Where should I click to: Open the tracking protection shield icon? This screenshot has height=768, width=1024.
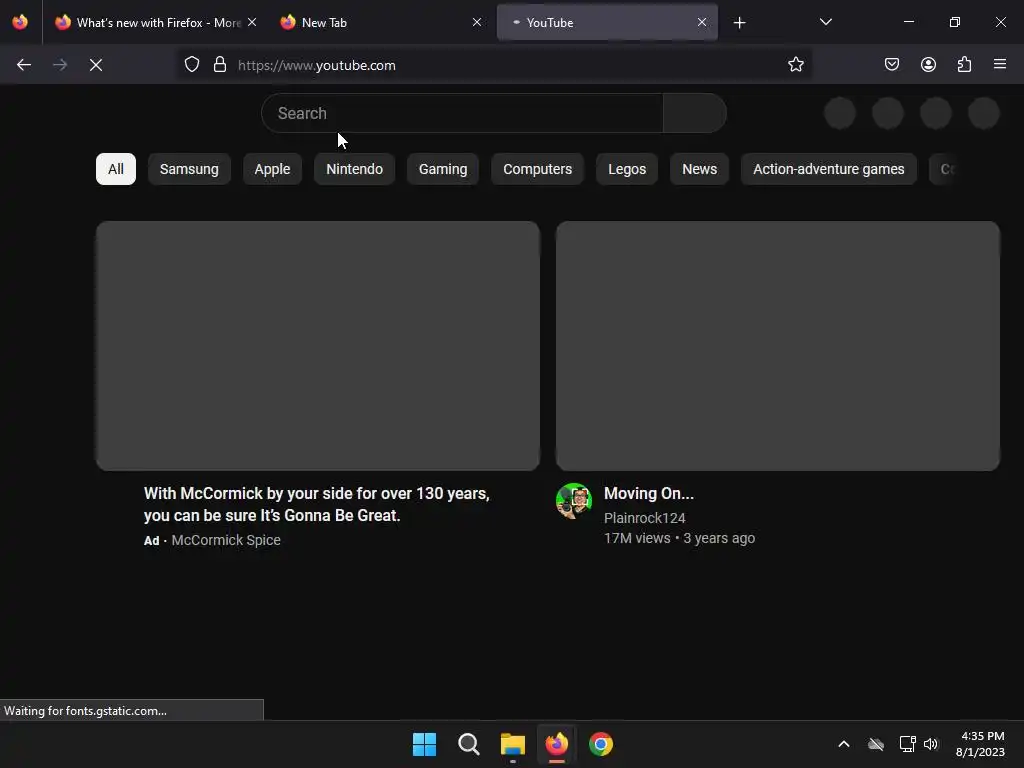(x=191, y=65)
